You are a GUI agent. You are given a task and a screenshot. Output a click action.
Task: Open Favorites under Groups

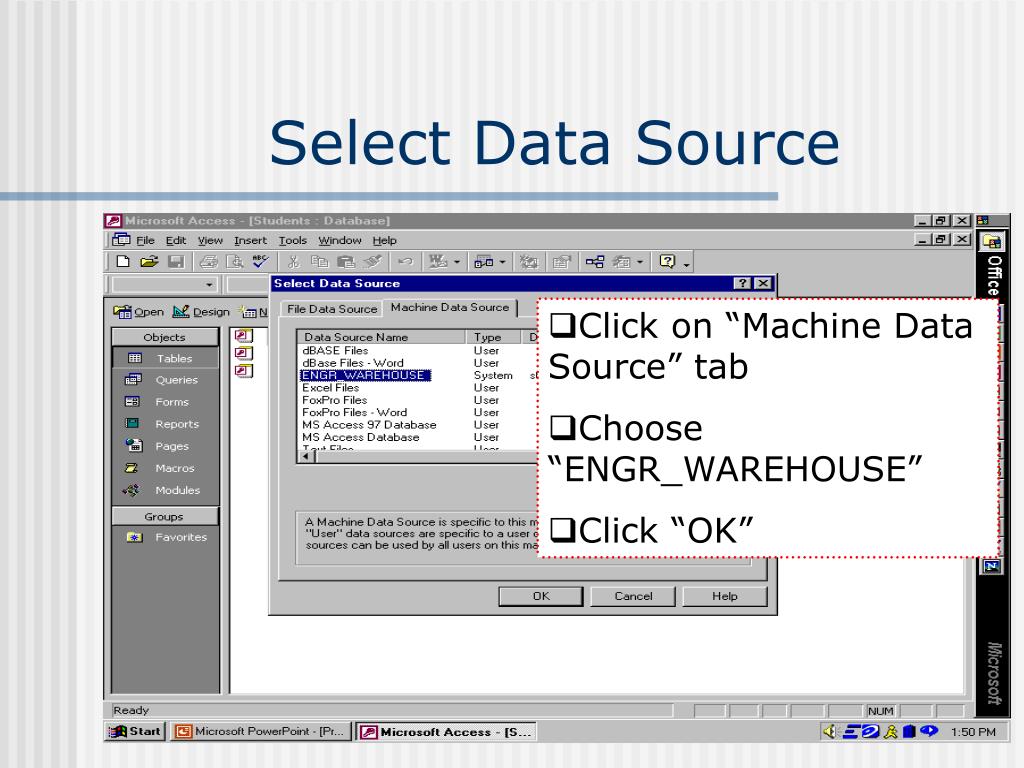click(165, 537)
